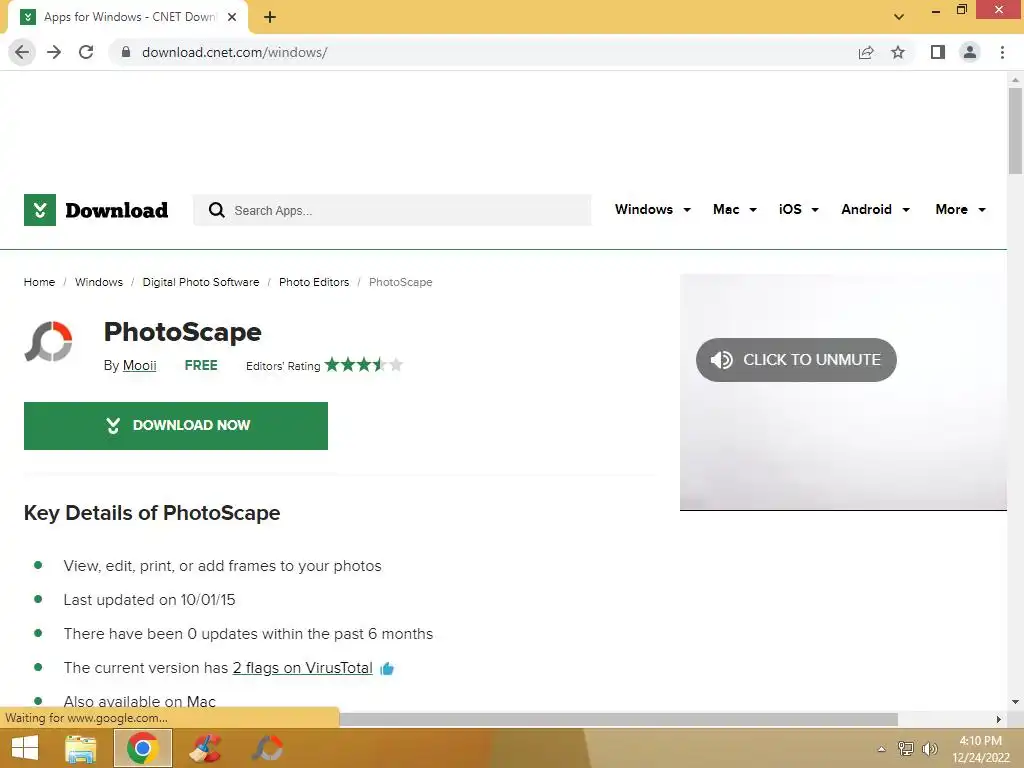Open Digital Photo Software breadcrumb

tap(200, 282)
